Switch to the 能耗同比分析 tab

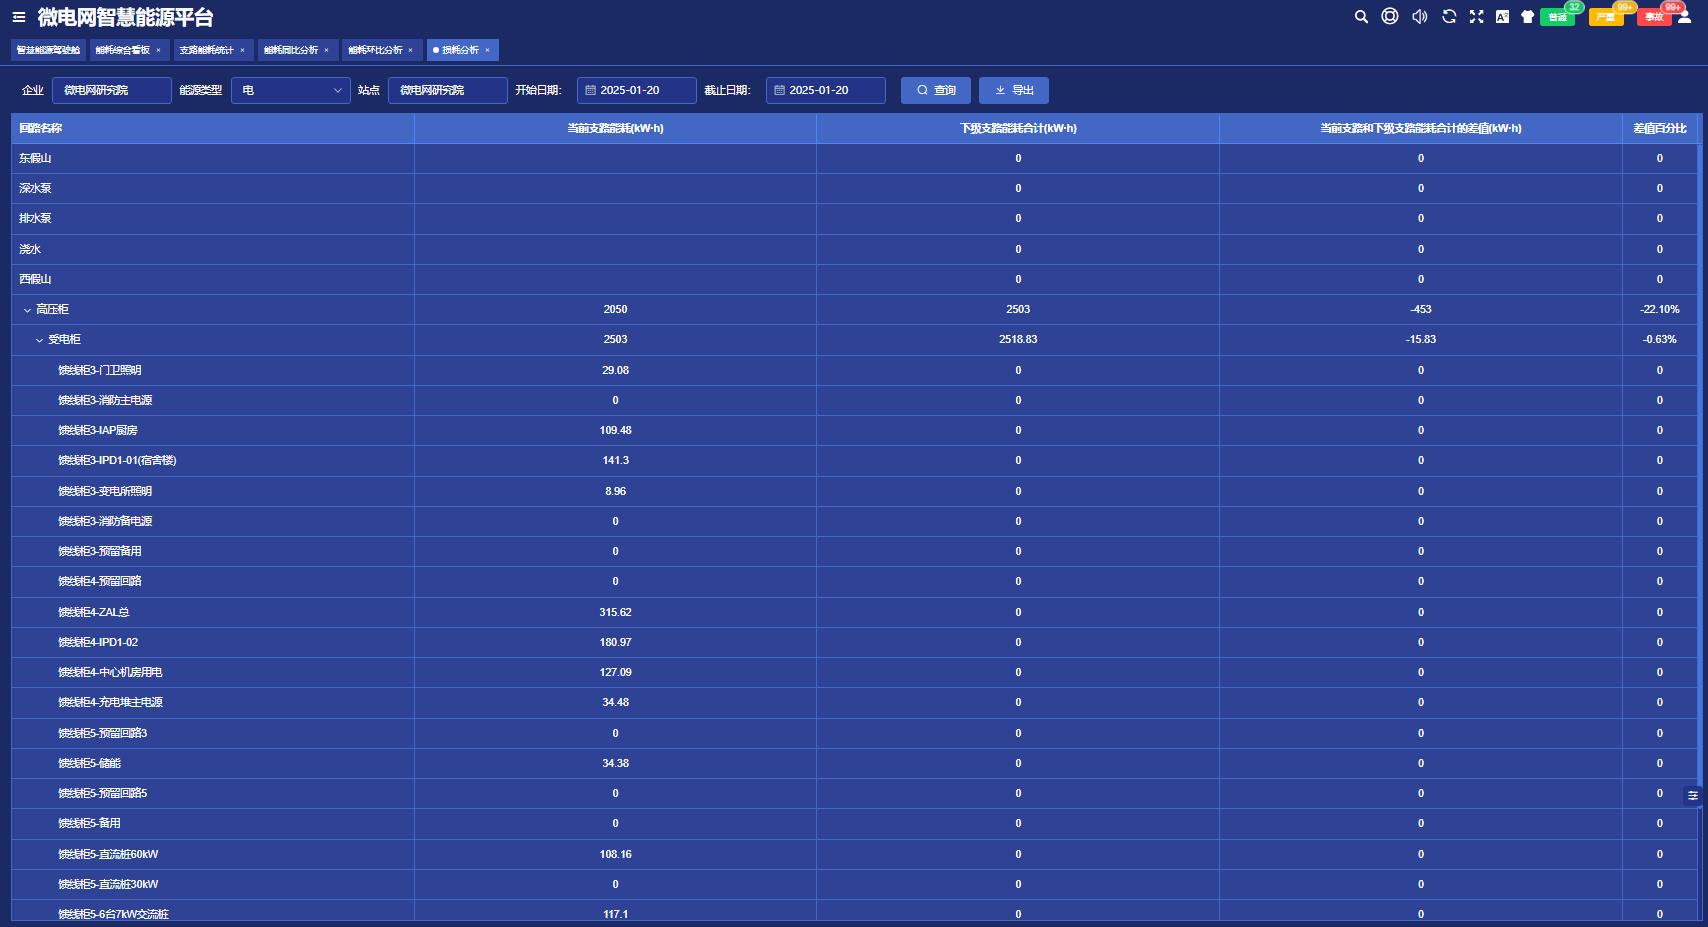[x=291, y=50]
